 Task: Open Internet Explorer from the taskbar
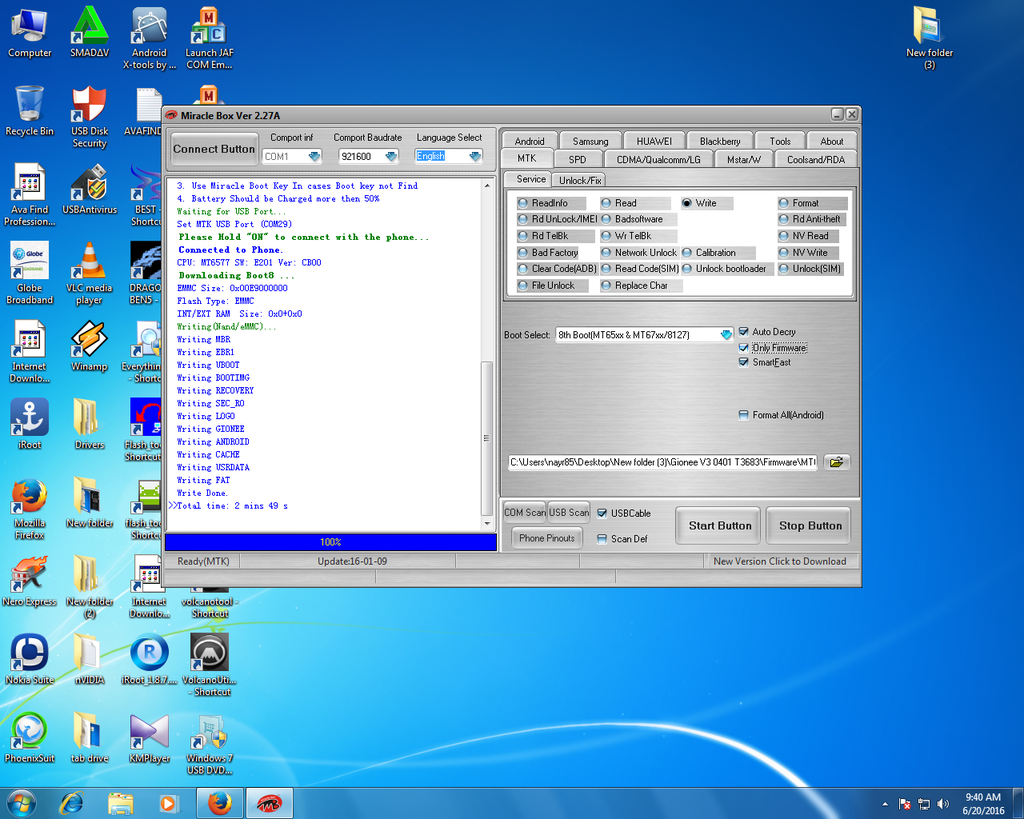(71, 802)
